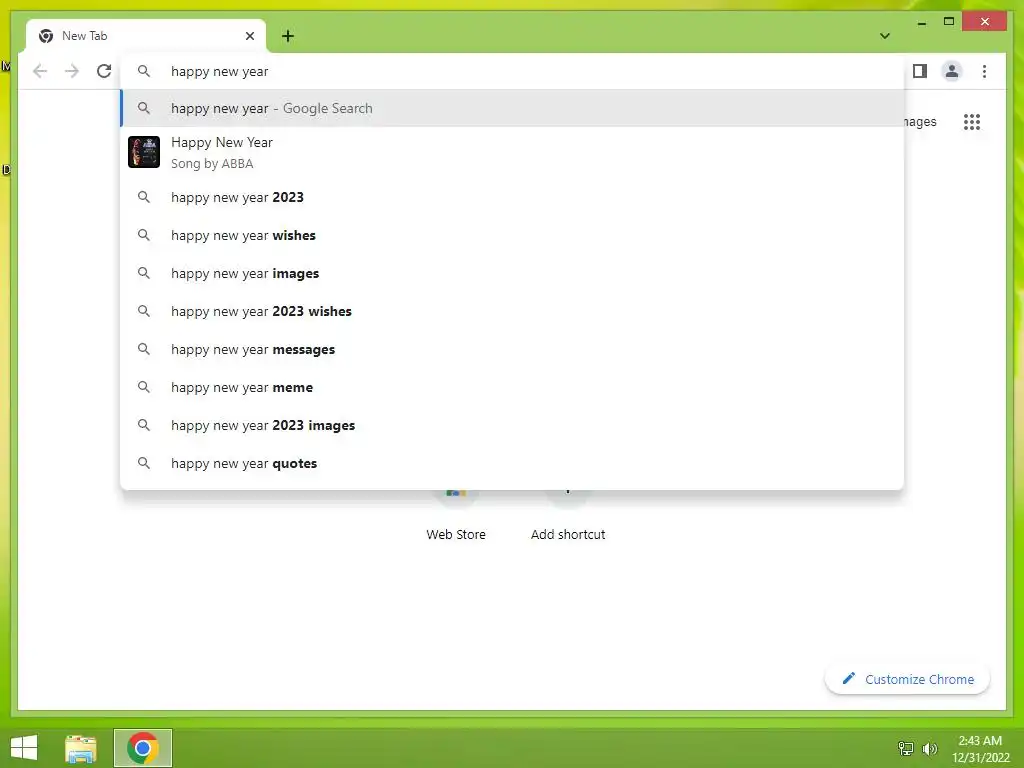Pick suggestion 'happy new year wishes'
Image resolution: width=1024 pixels, height=768 pixels.
click(x=513, y=235)
